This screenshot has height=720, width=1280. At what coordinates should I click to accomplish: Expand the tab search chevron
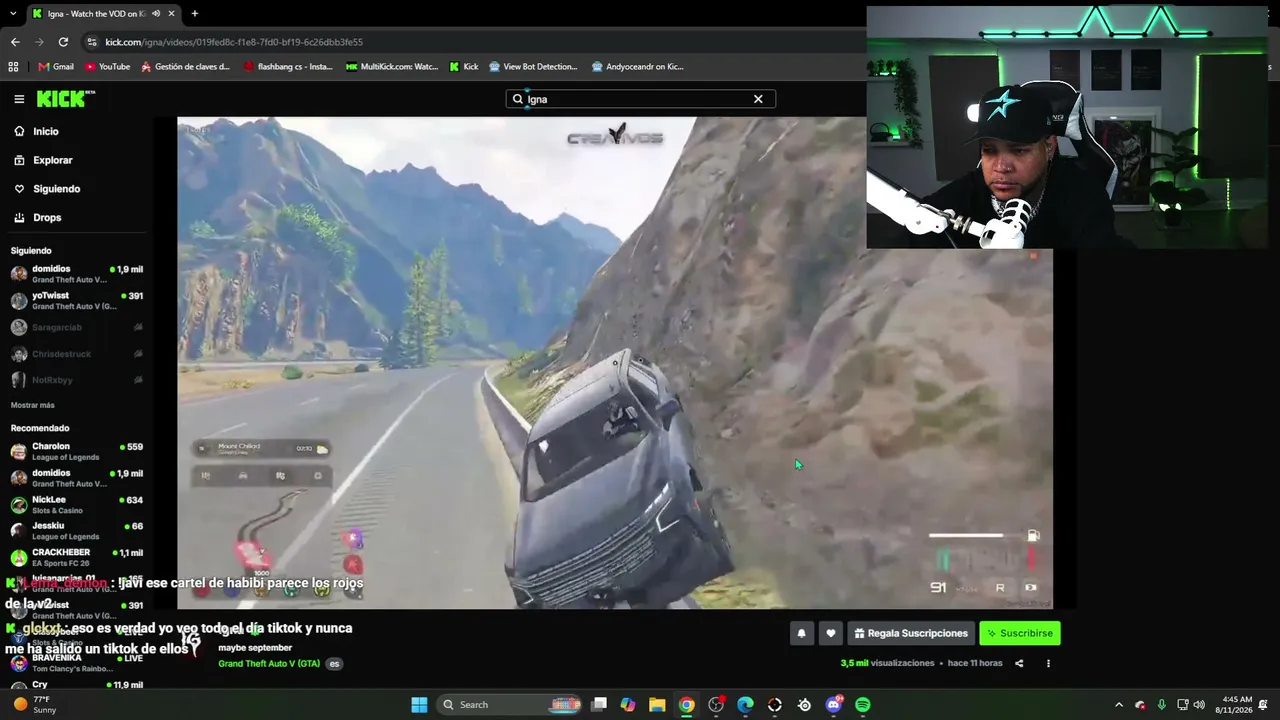pos(13,14)
